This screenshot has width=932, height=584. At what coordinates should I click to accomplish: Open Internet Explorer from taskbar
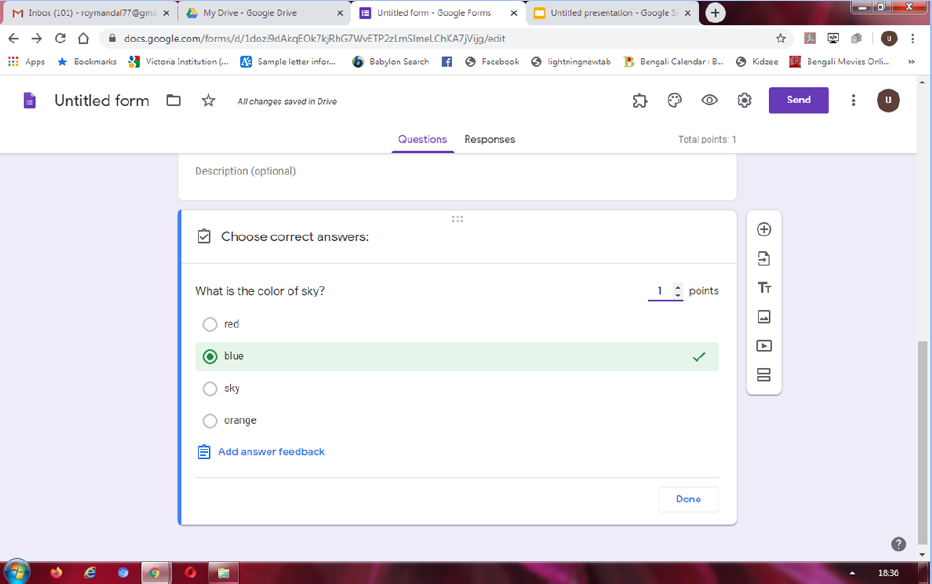tap(90, 573)
